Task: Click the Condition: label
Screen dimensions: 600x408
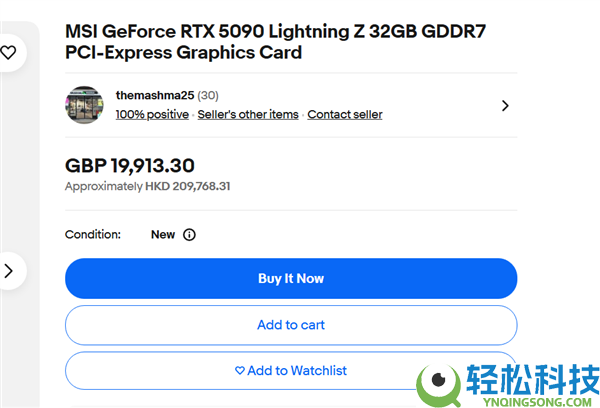Action: coord(93,235)
